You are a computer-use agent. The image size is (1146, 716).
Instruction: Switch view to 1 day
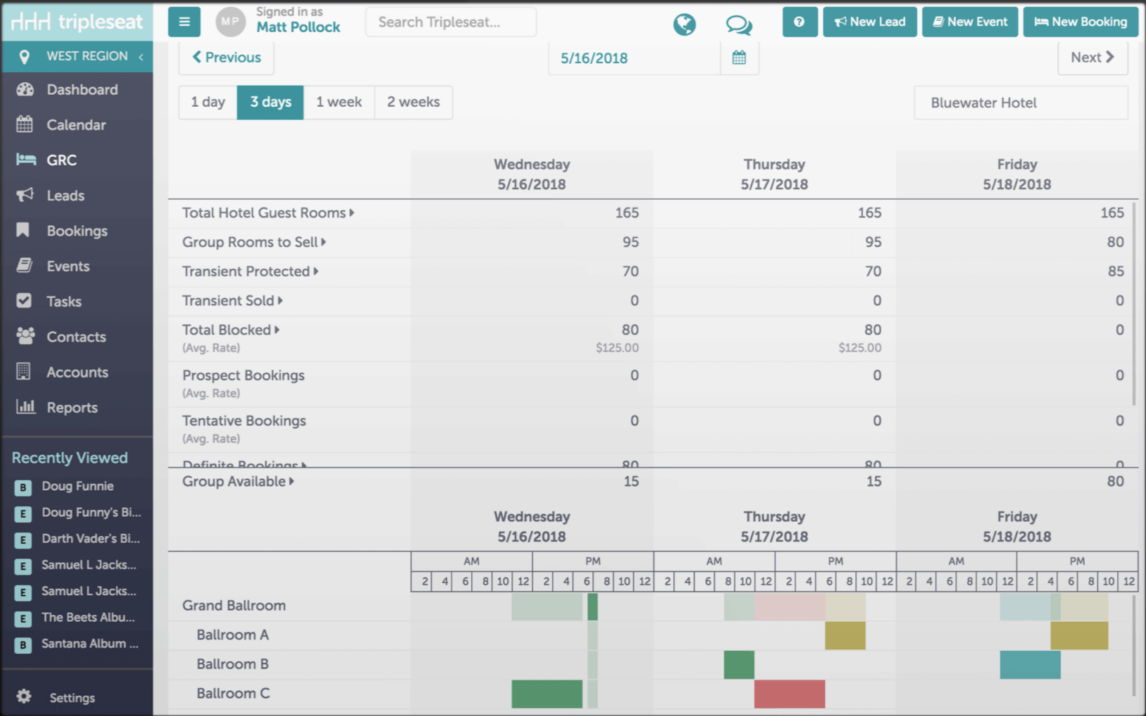(x=208, y=102)
